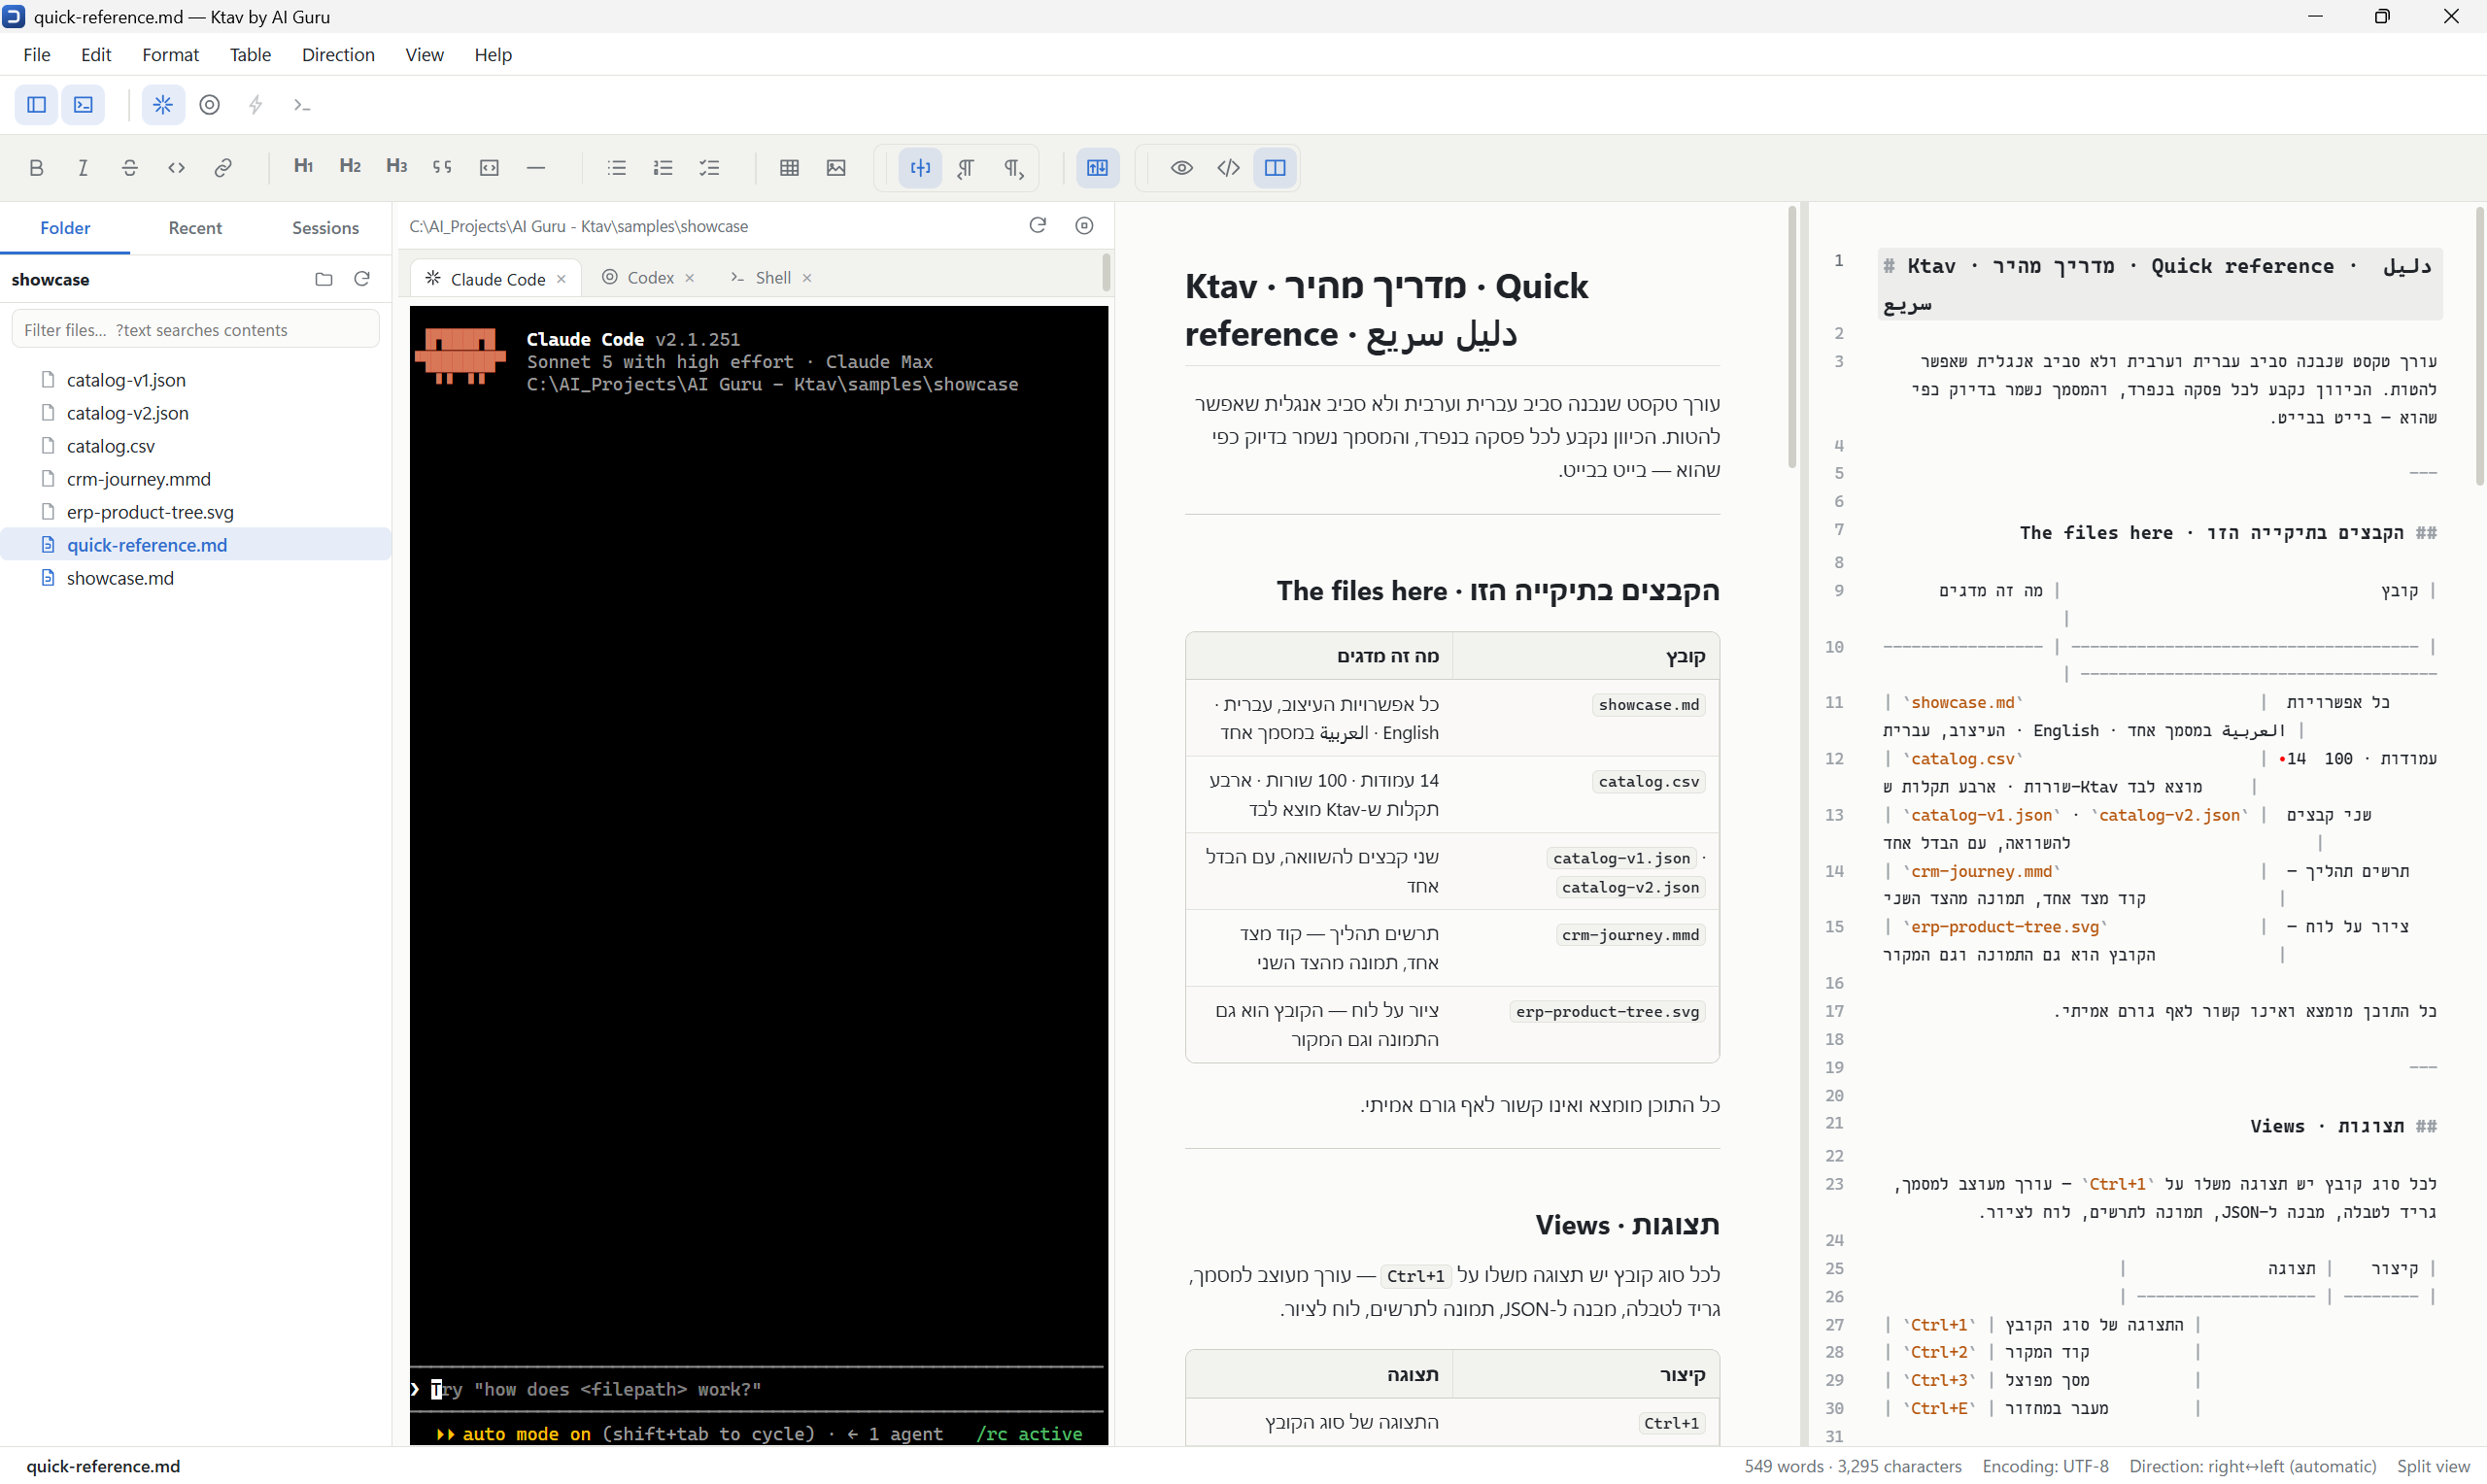Image resolution: width=2487 pixels, height=1484 pixels.
Task: Switch to source code view
Action: [1229, 168]
